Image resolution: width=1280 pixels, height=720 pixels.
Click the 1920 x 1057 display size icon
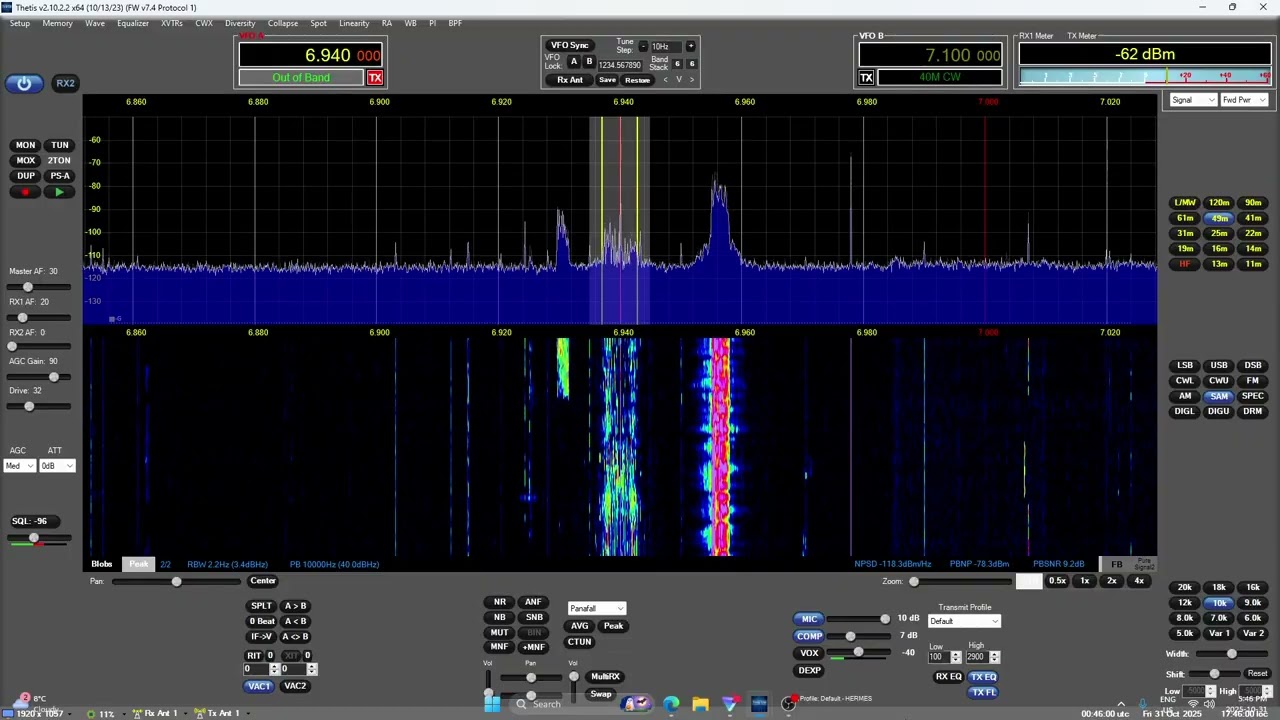point(9,713)
